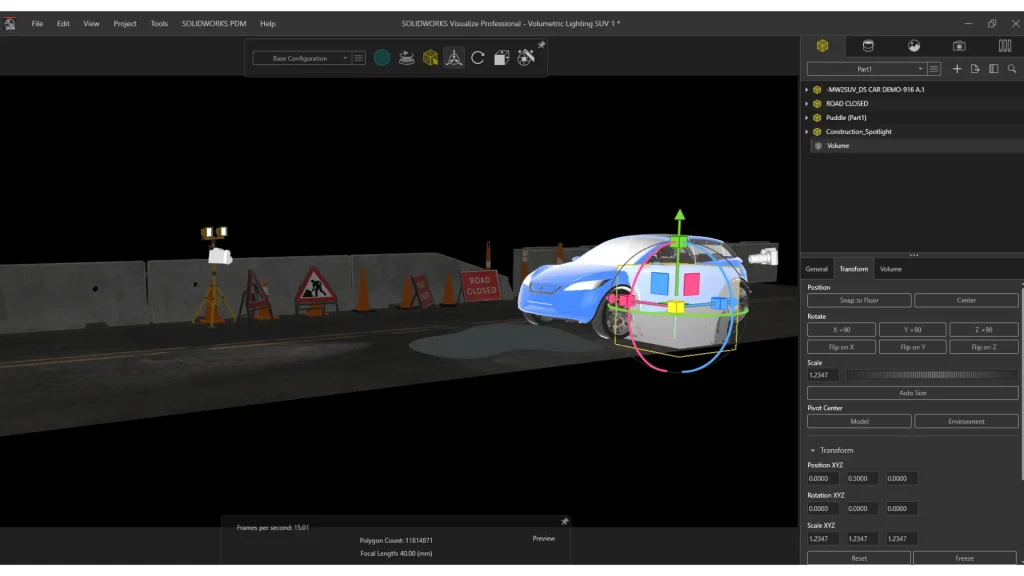Click the plus icon to add a model
1024x576 pixels.
coord(957,69)
